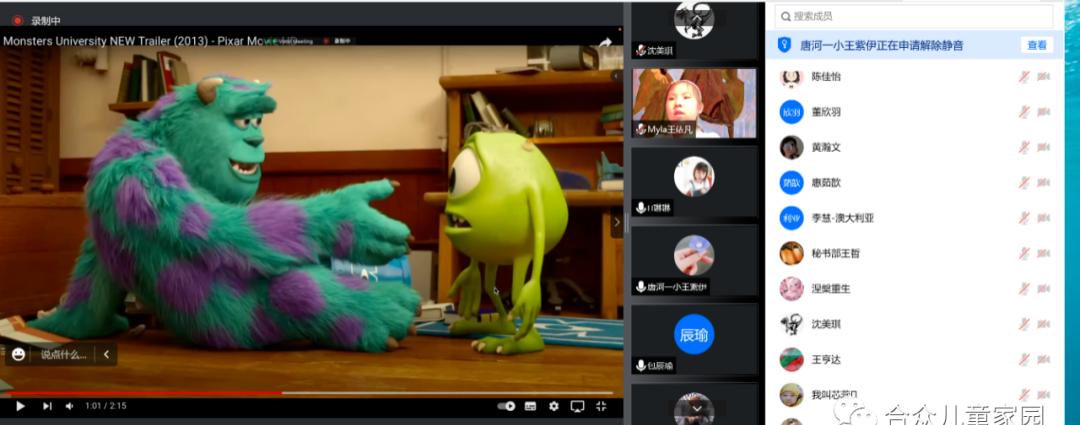Screen dimensions: 1080x425
Task: Click 李慧-澳大利亚's camera icon
Action: tap(1043, 218)
